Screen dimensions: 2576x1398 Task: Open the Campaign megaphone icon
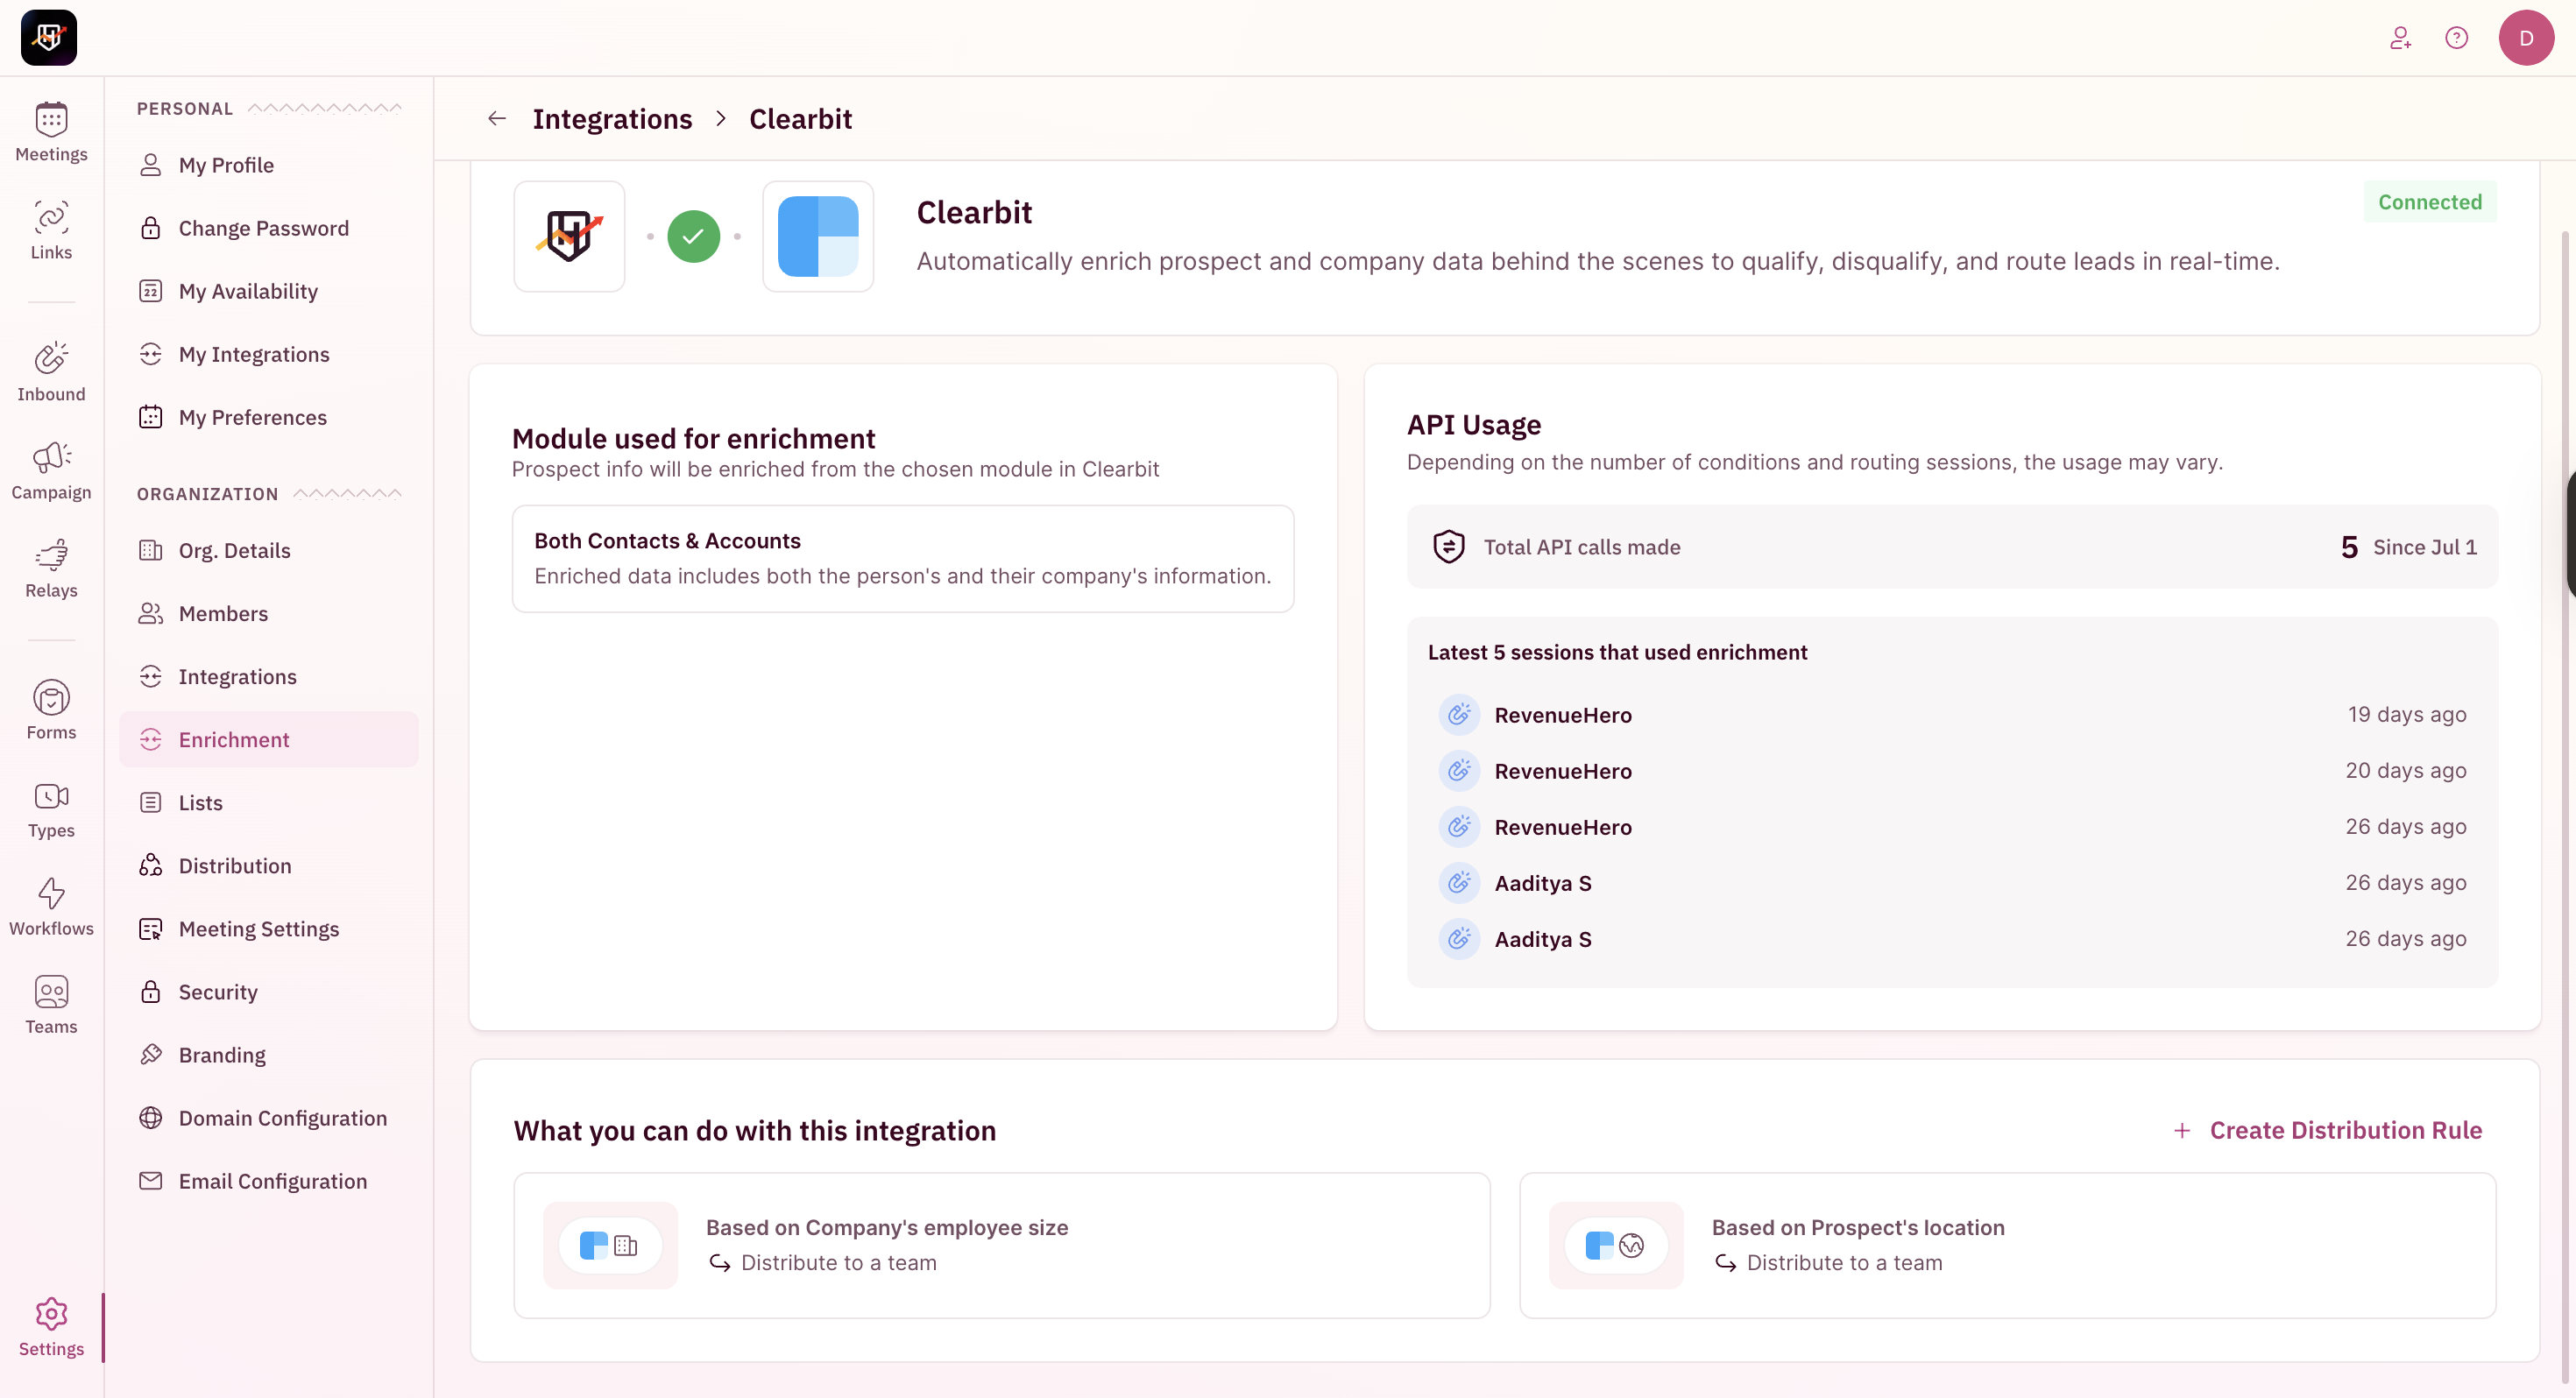coord(51,458)
